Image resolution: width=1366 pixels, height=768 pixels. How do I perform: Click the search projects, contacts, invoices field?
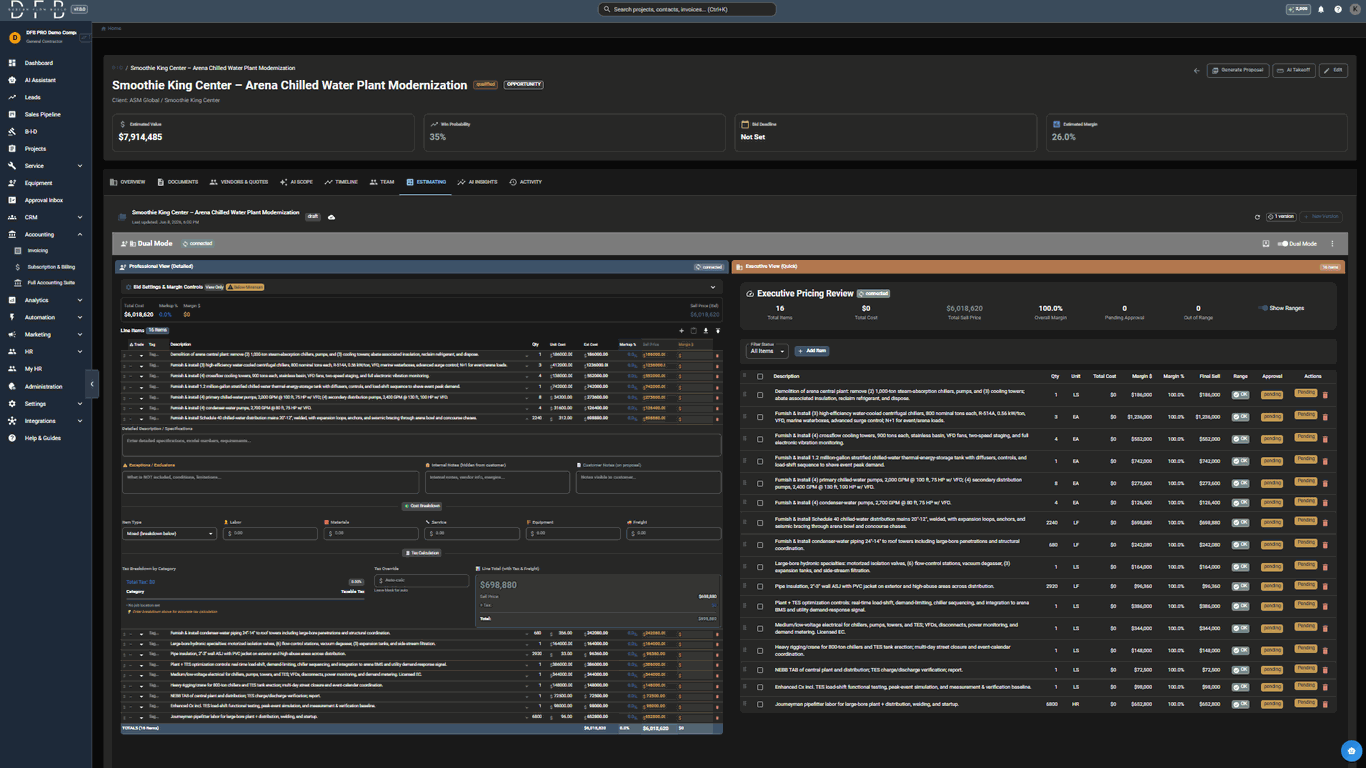tap(687, 9)
